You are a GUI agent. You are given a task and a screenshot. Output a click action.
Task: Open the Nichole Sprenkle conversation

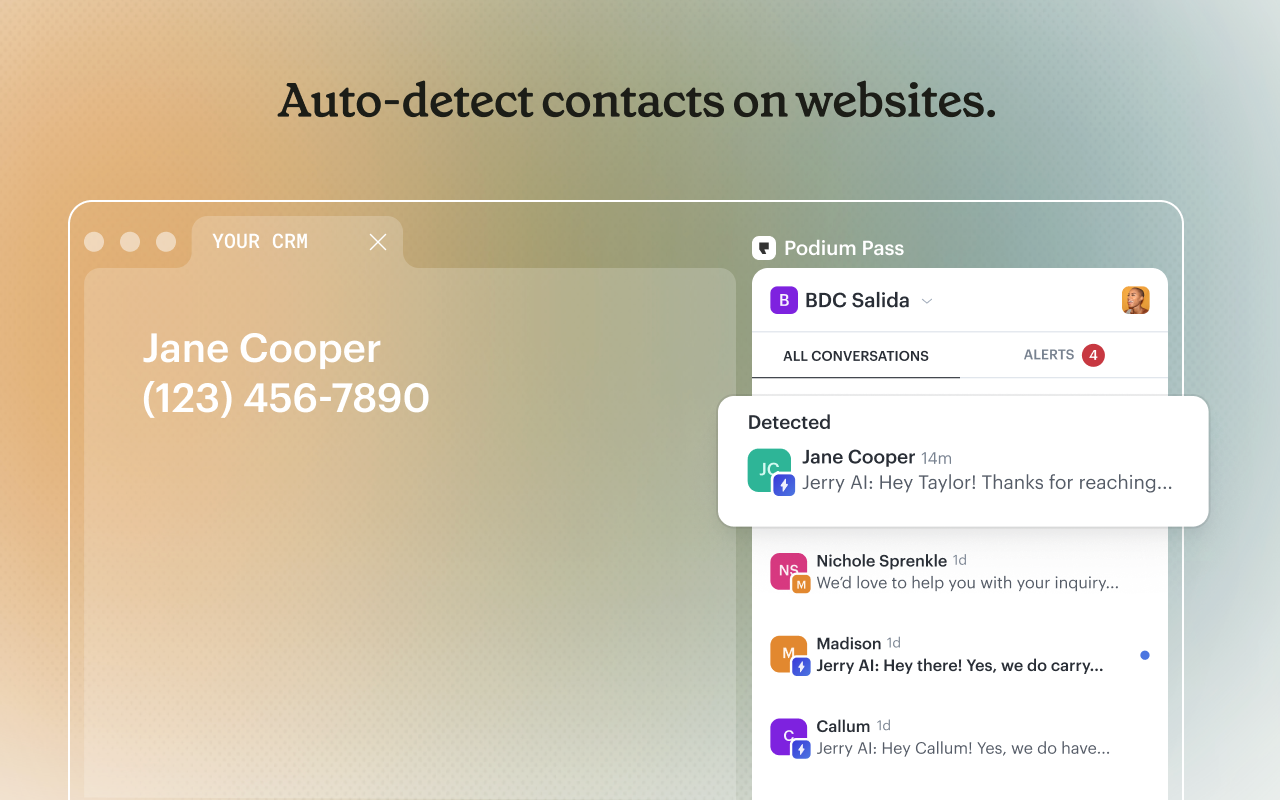coord(960,571)
